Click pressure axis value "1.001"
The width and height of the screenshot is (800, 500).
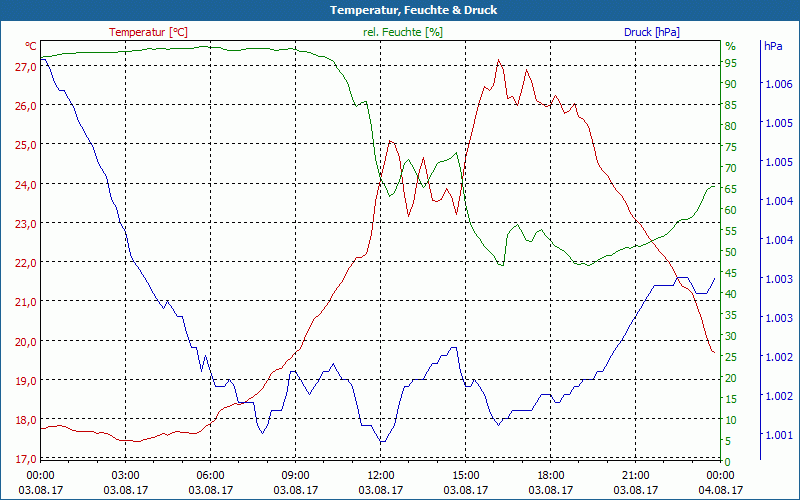[x=779, y=435]
